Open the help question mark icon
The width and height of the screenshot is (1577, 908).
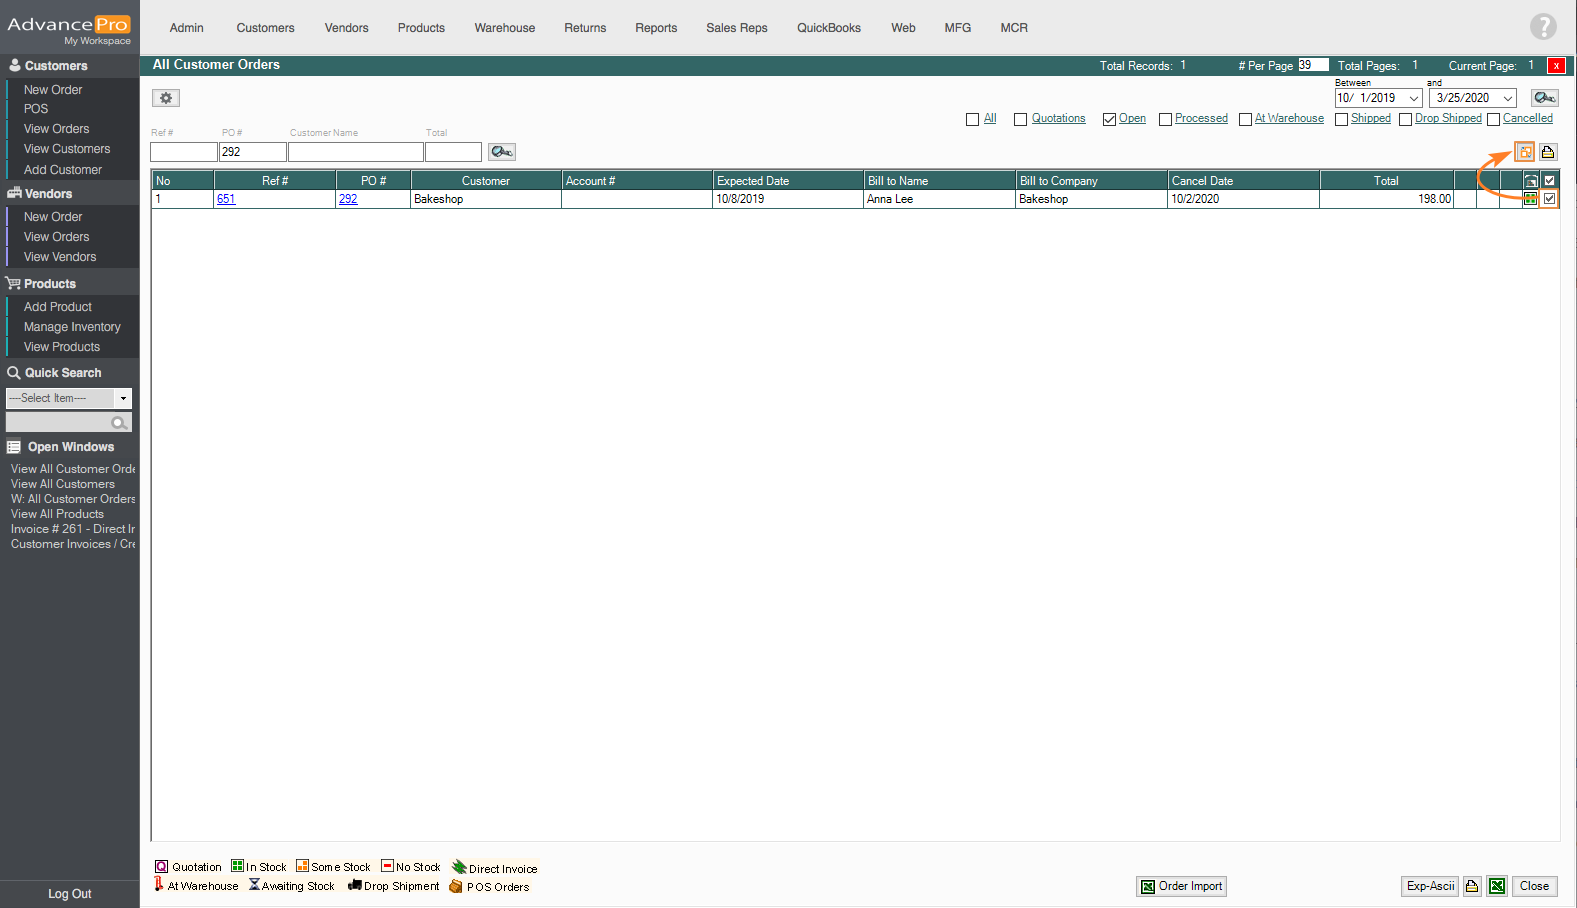coord(1543,27)
